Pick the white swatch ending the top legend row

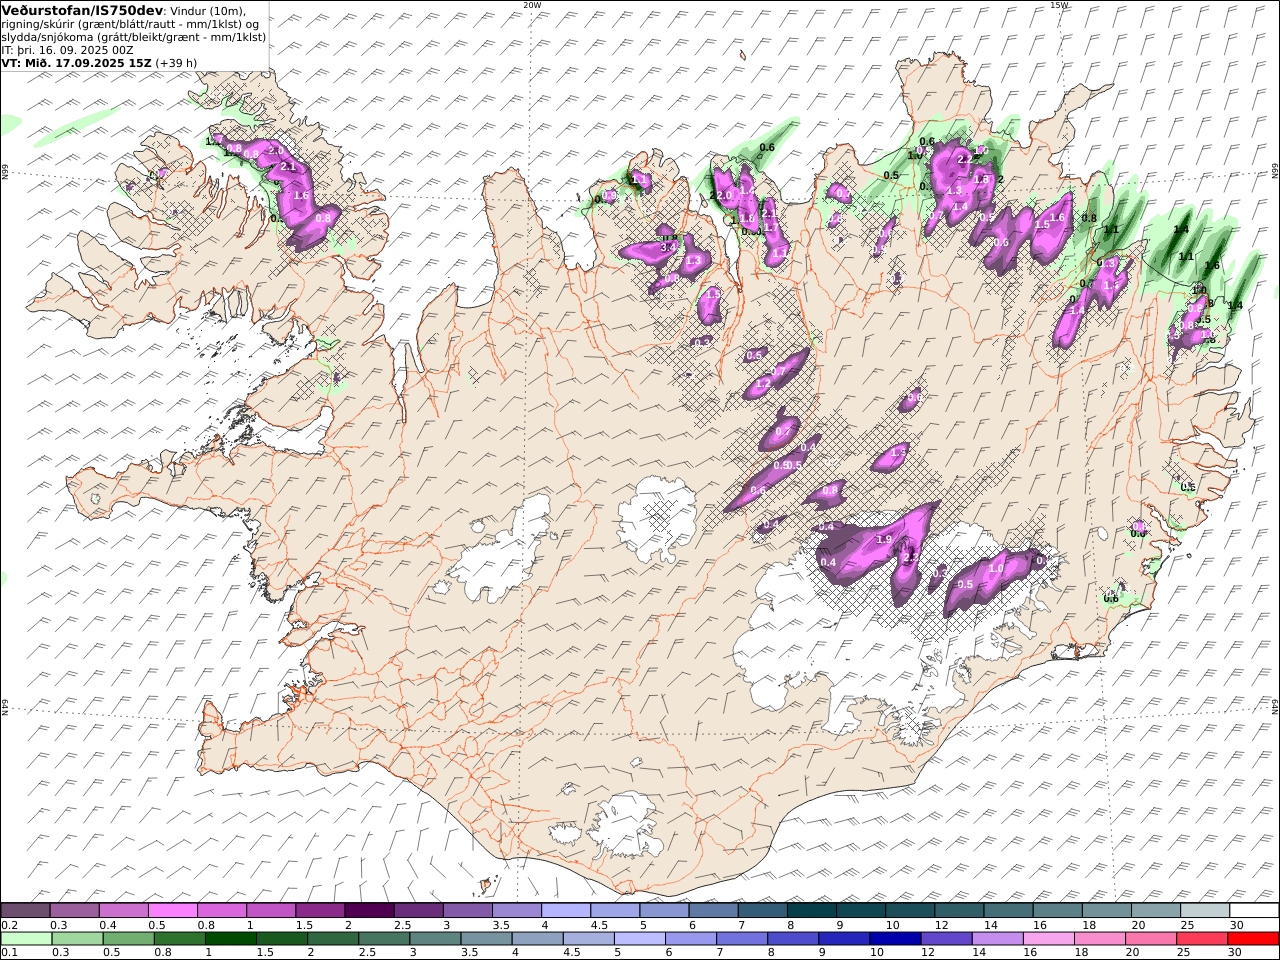pyautogui.click(x=1253, y=911)
